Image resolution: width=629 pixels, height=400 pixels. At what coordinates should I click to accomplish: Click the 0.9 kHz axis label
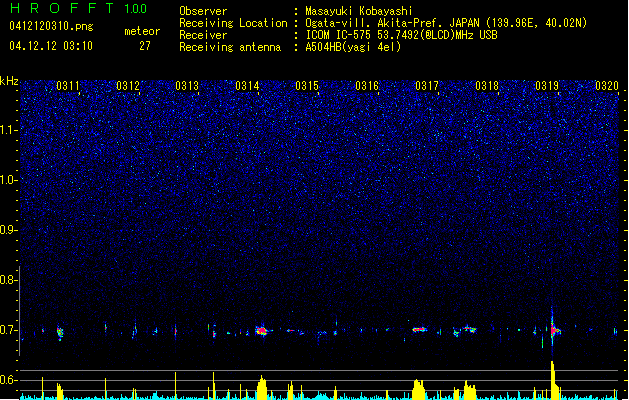(x=8, y=230)
